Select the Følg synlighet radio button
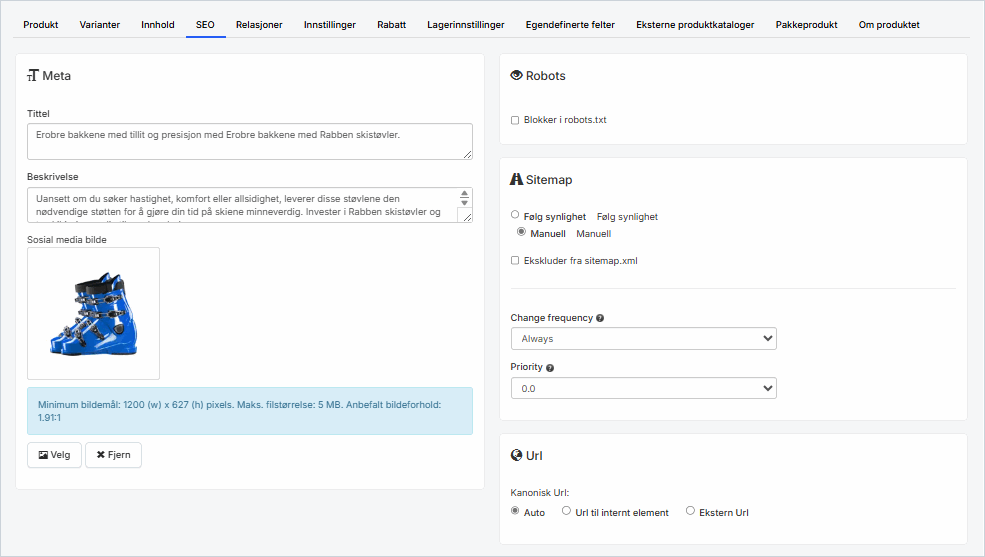Screen dimensions: 985x557 click(x=515, y=215)
